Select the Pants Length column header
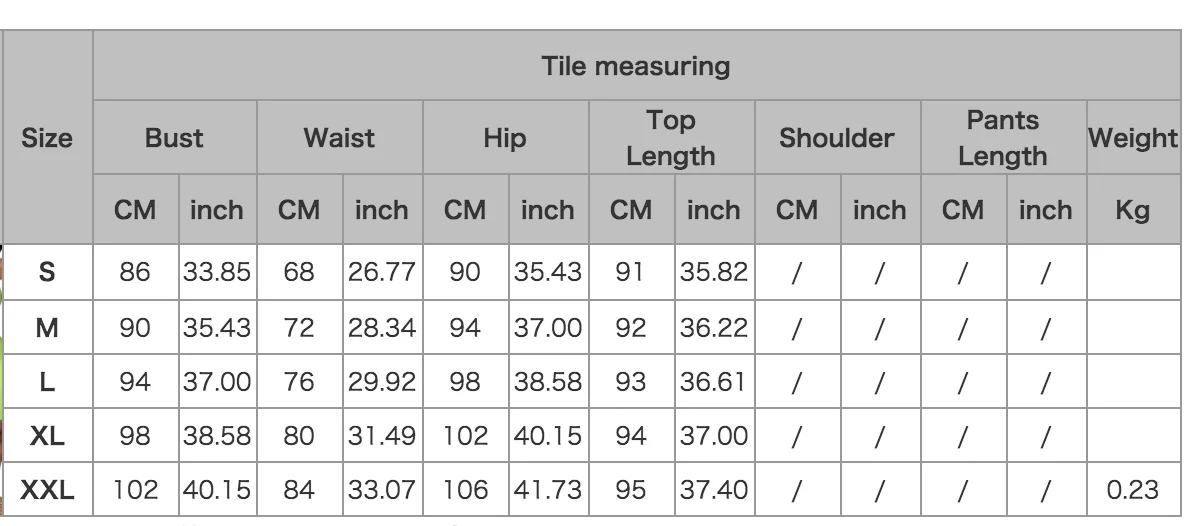 [x=1003, y=138]
